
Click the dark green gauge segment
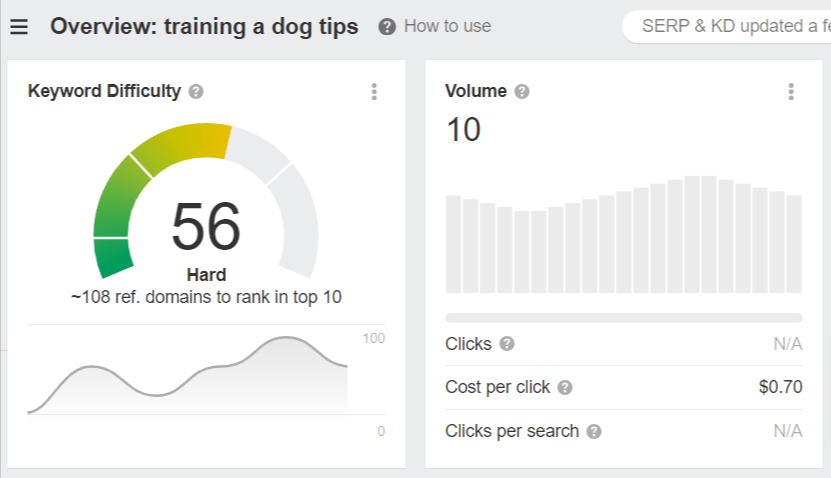pos(113,258)
